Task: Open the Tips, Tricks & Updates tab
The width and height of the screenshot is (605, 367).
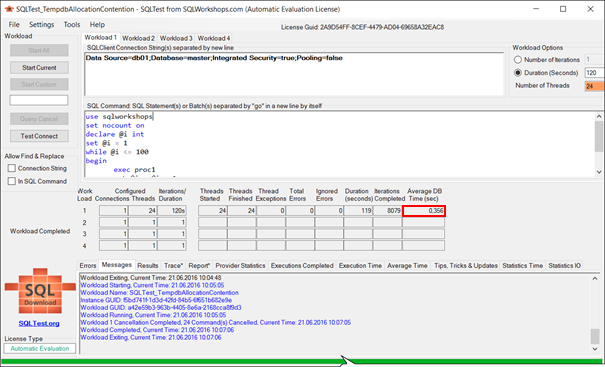Action: [x=466, y=266]
